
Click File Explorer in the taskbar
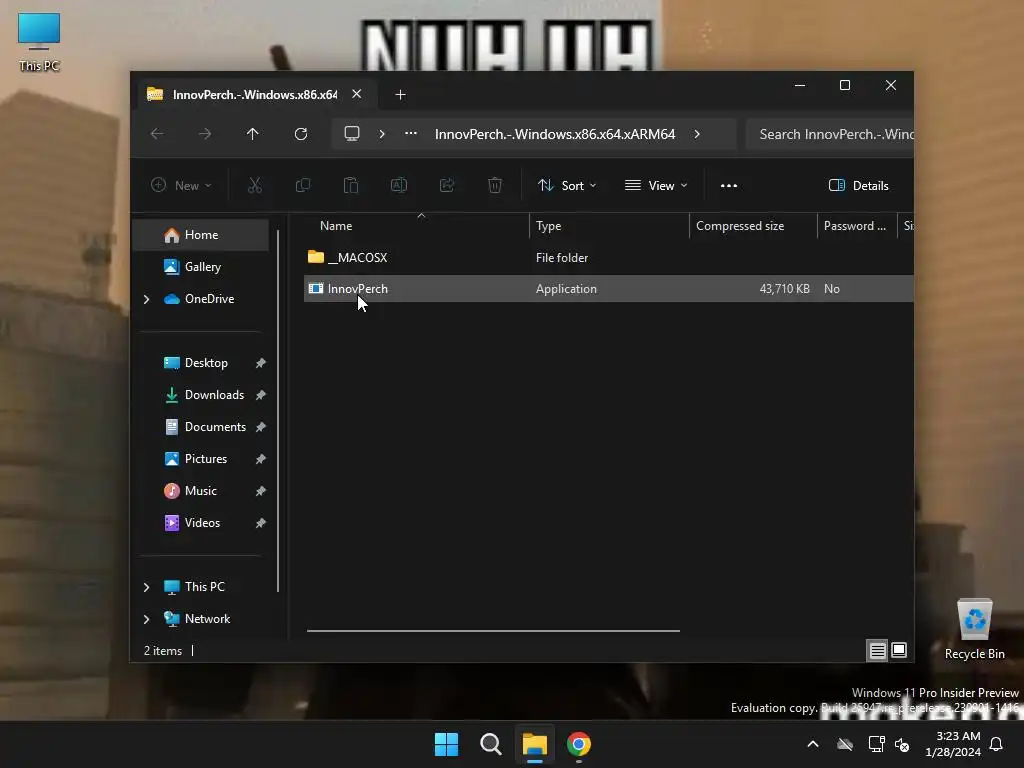pos(534,744)
